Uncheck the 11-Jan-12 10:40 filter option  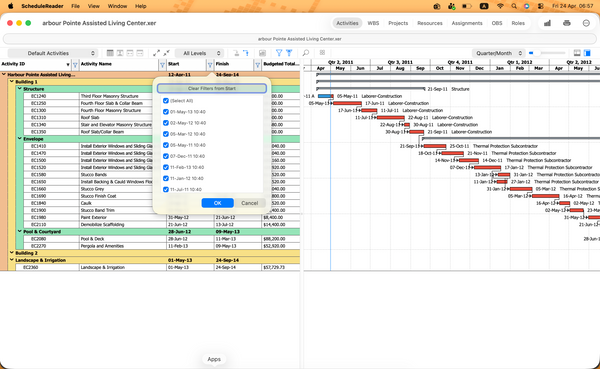166,178
